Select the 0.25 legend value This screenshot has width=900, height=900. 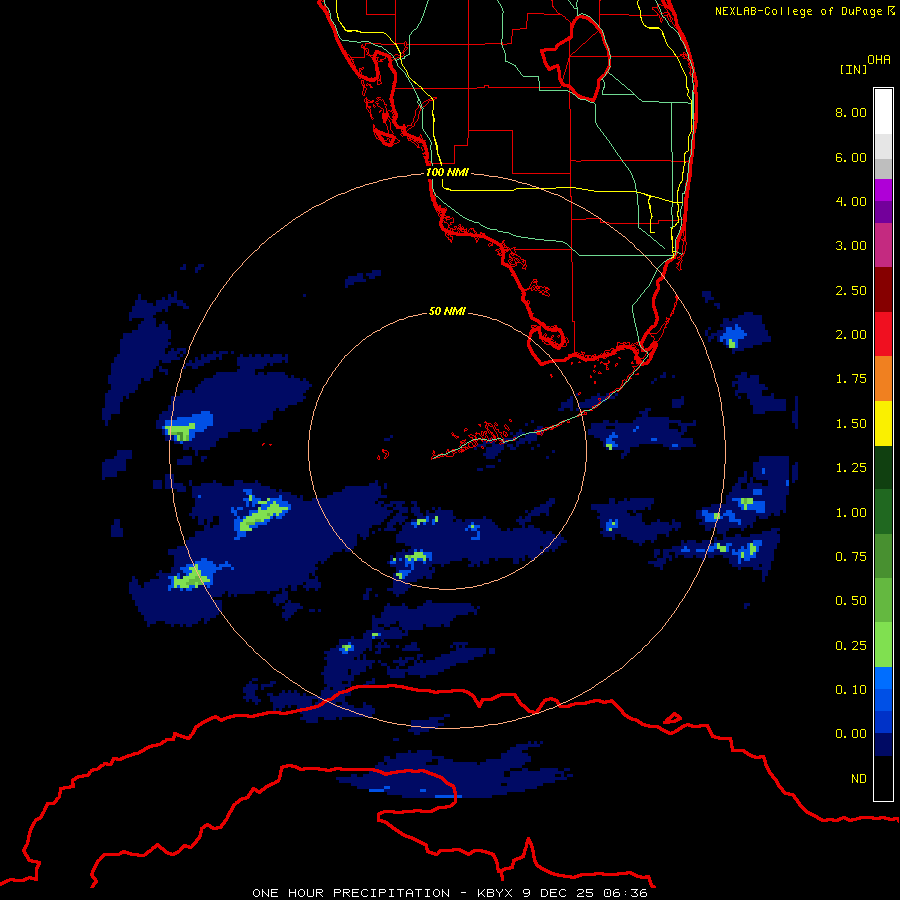[851, 646]
